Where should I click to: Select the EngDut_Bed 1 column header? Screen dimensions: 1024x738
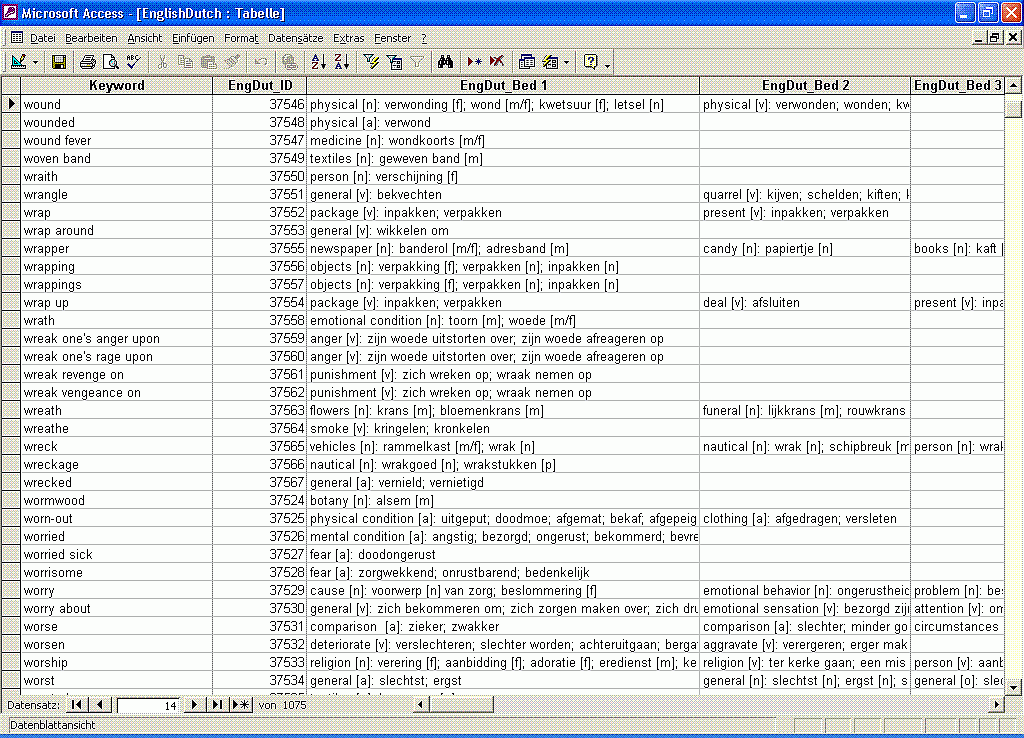[504, 86]
